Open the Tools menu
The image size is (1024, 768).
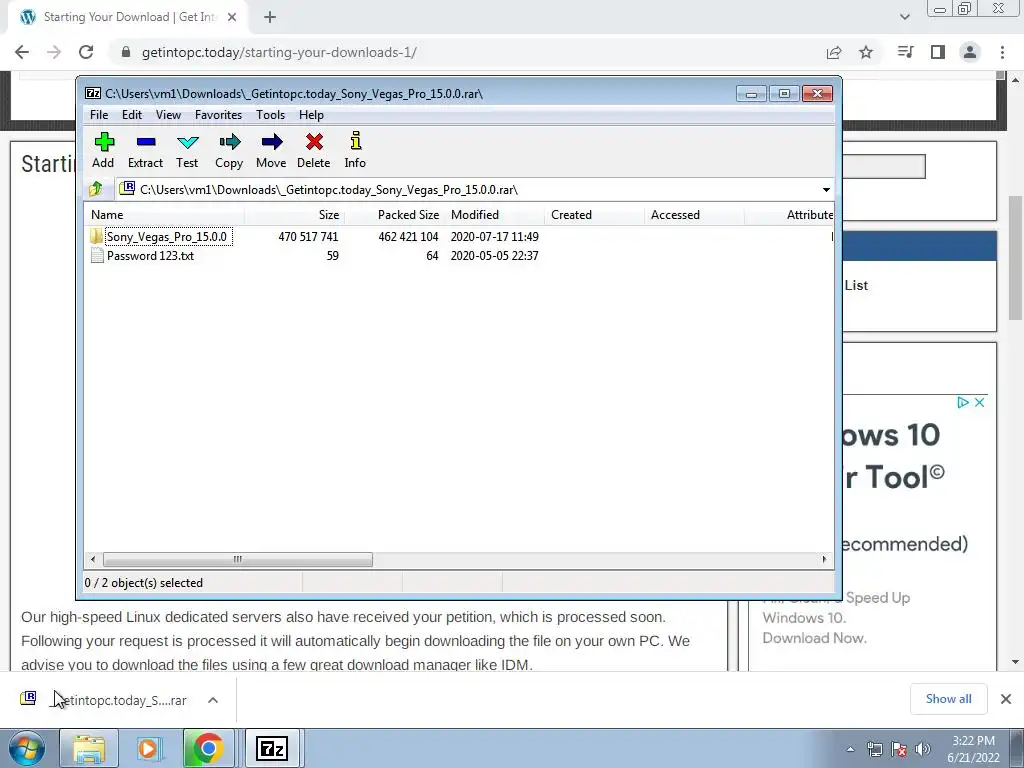coord(270,115)
